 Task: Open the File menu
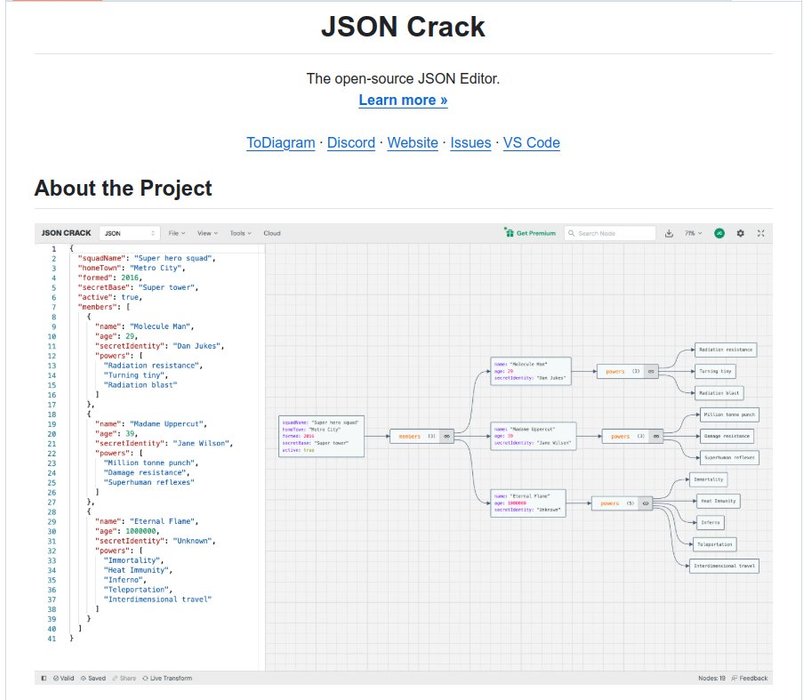click(x=176, y=233)
